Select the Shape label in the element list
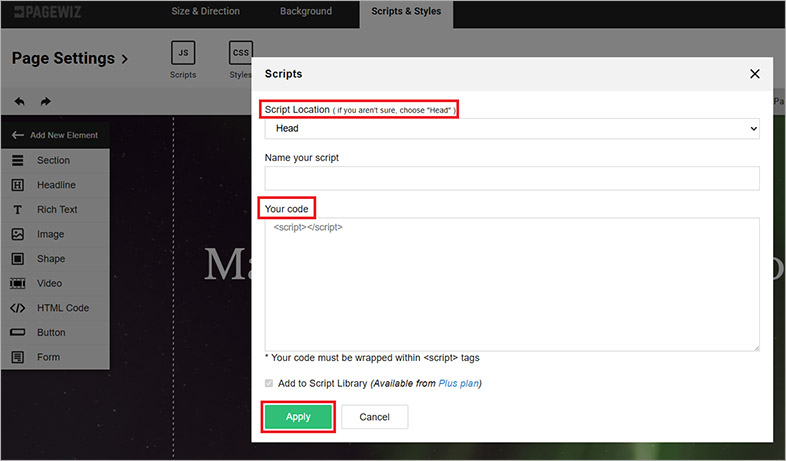Screen dimensions: 786x461 pos(51,259)
